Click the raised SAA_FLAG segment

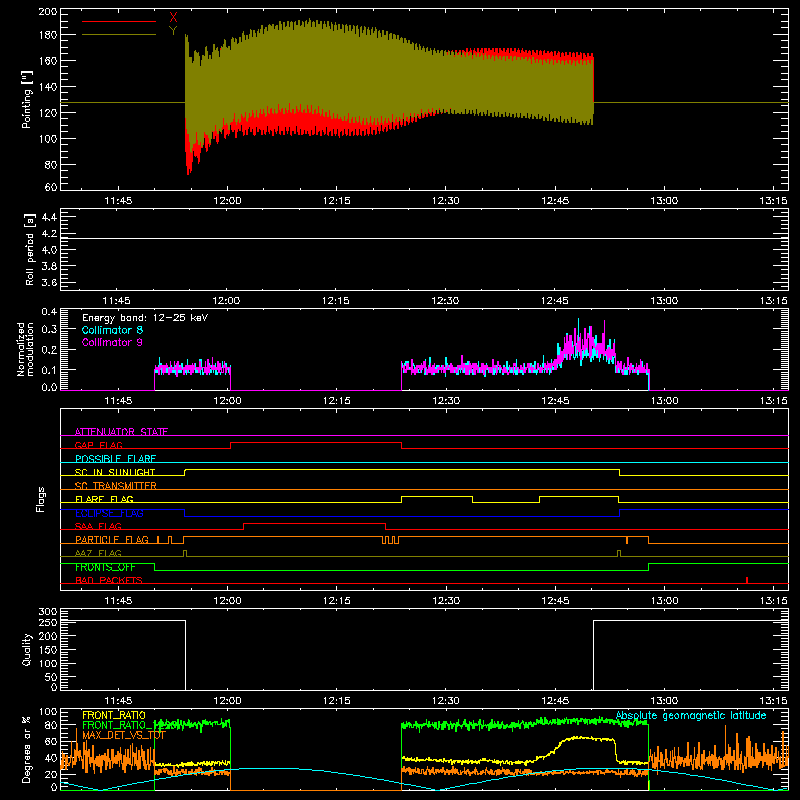point(314,523)
